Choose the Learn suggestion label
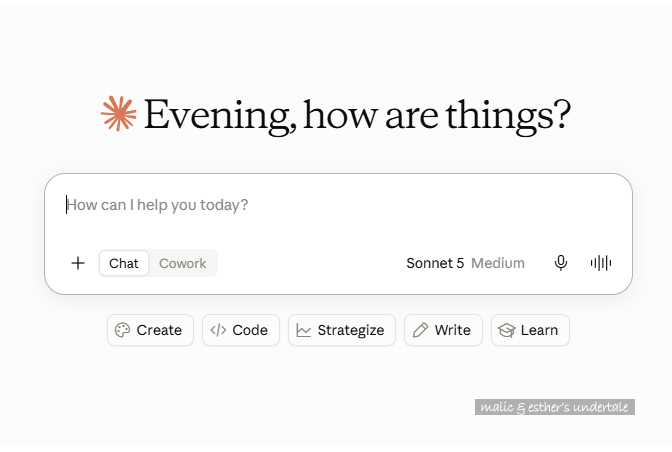The width and height of the screenshot is (672, 452). click(539, 330)
